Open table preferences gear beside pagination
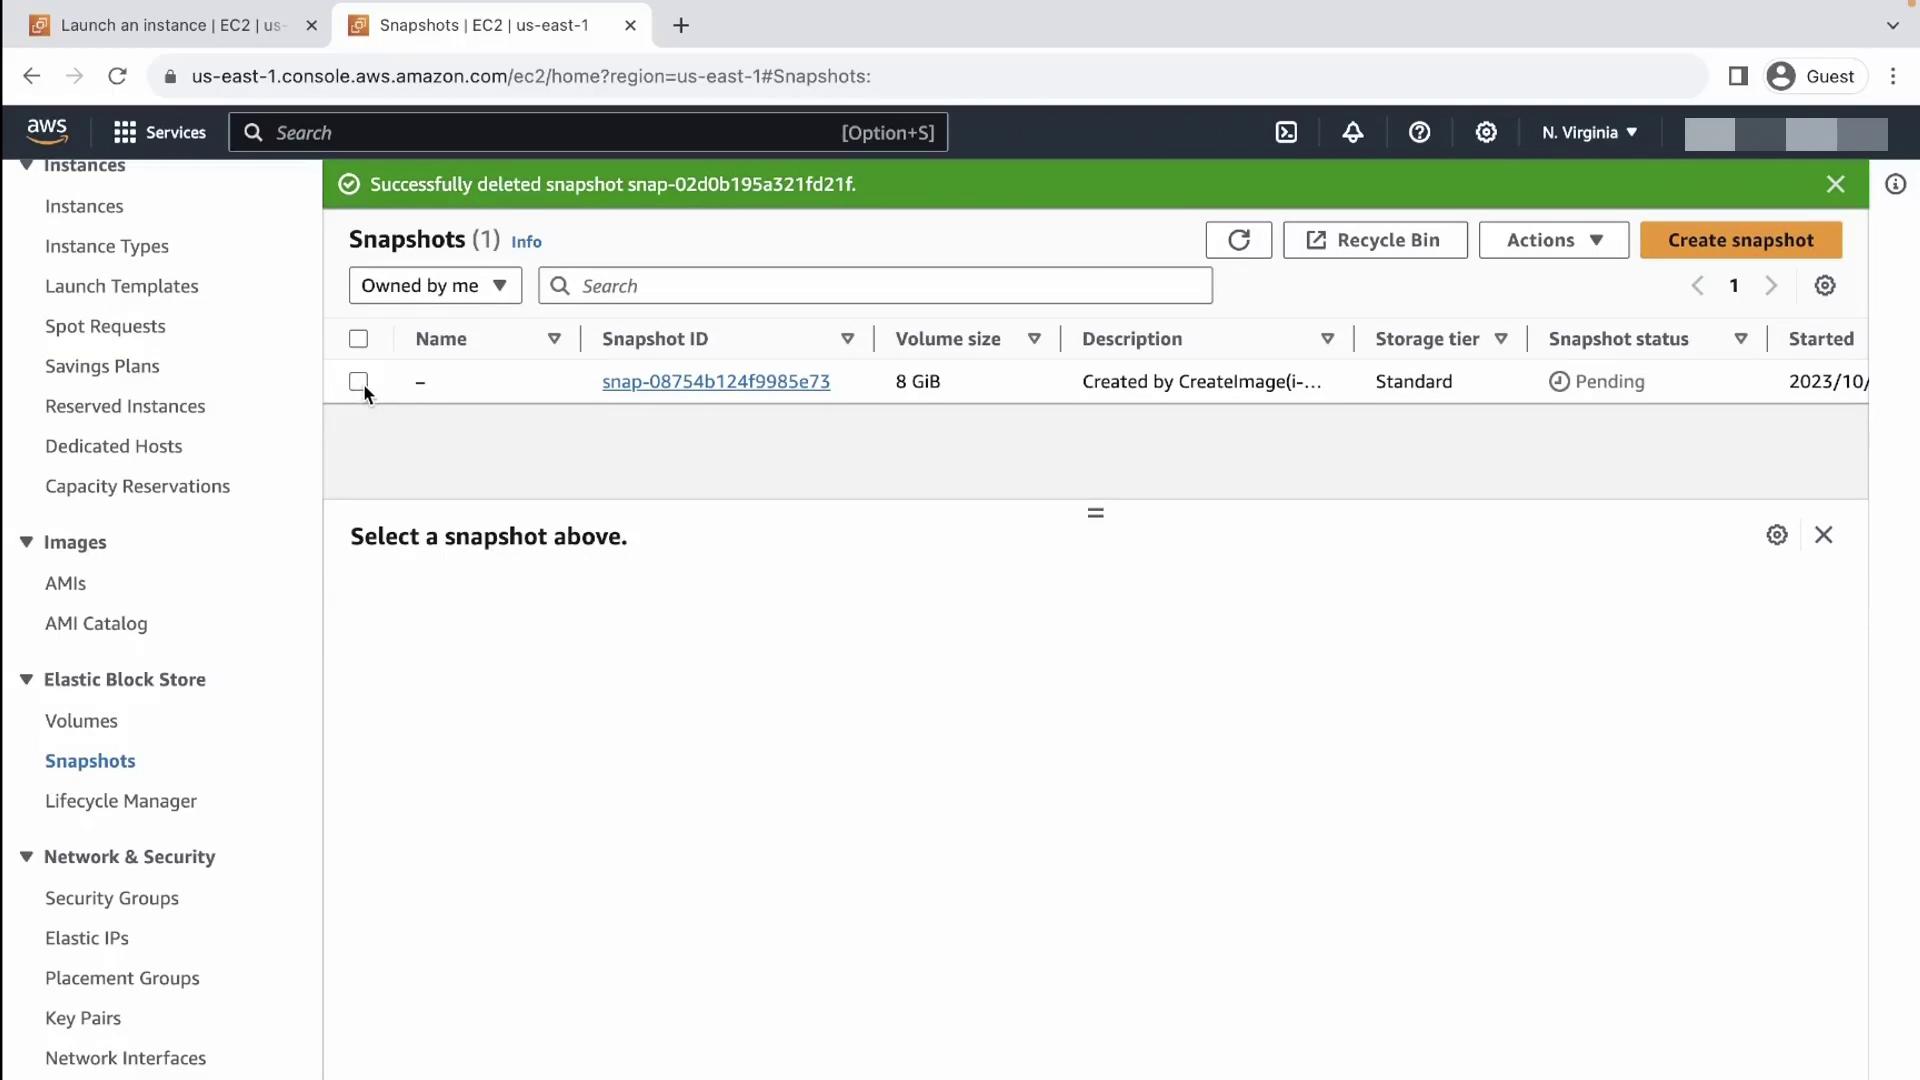This screenshot has height=1080, width=1920. point(1824,286)
